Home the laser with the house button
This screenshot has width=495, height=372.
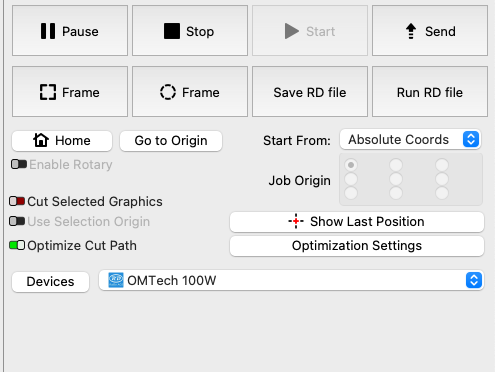click(x=62, y=141)
